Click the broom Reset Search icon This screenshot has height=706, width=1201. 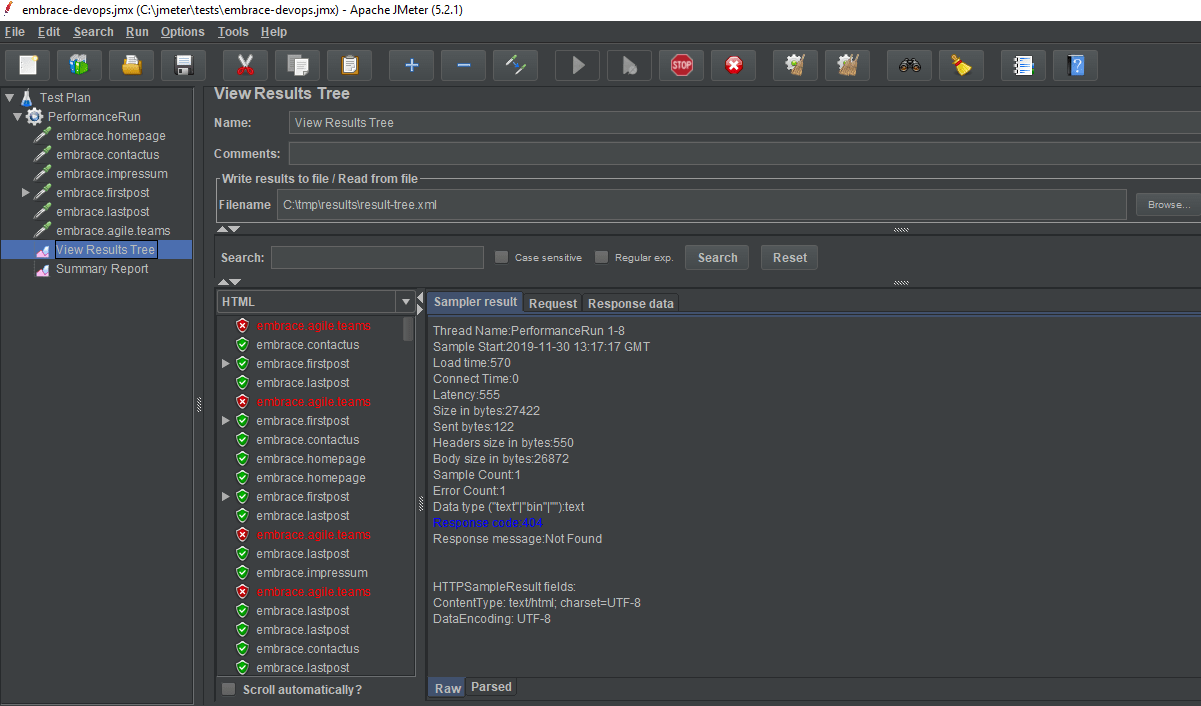pyautogui.click(x=961, y=66)
